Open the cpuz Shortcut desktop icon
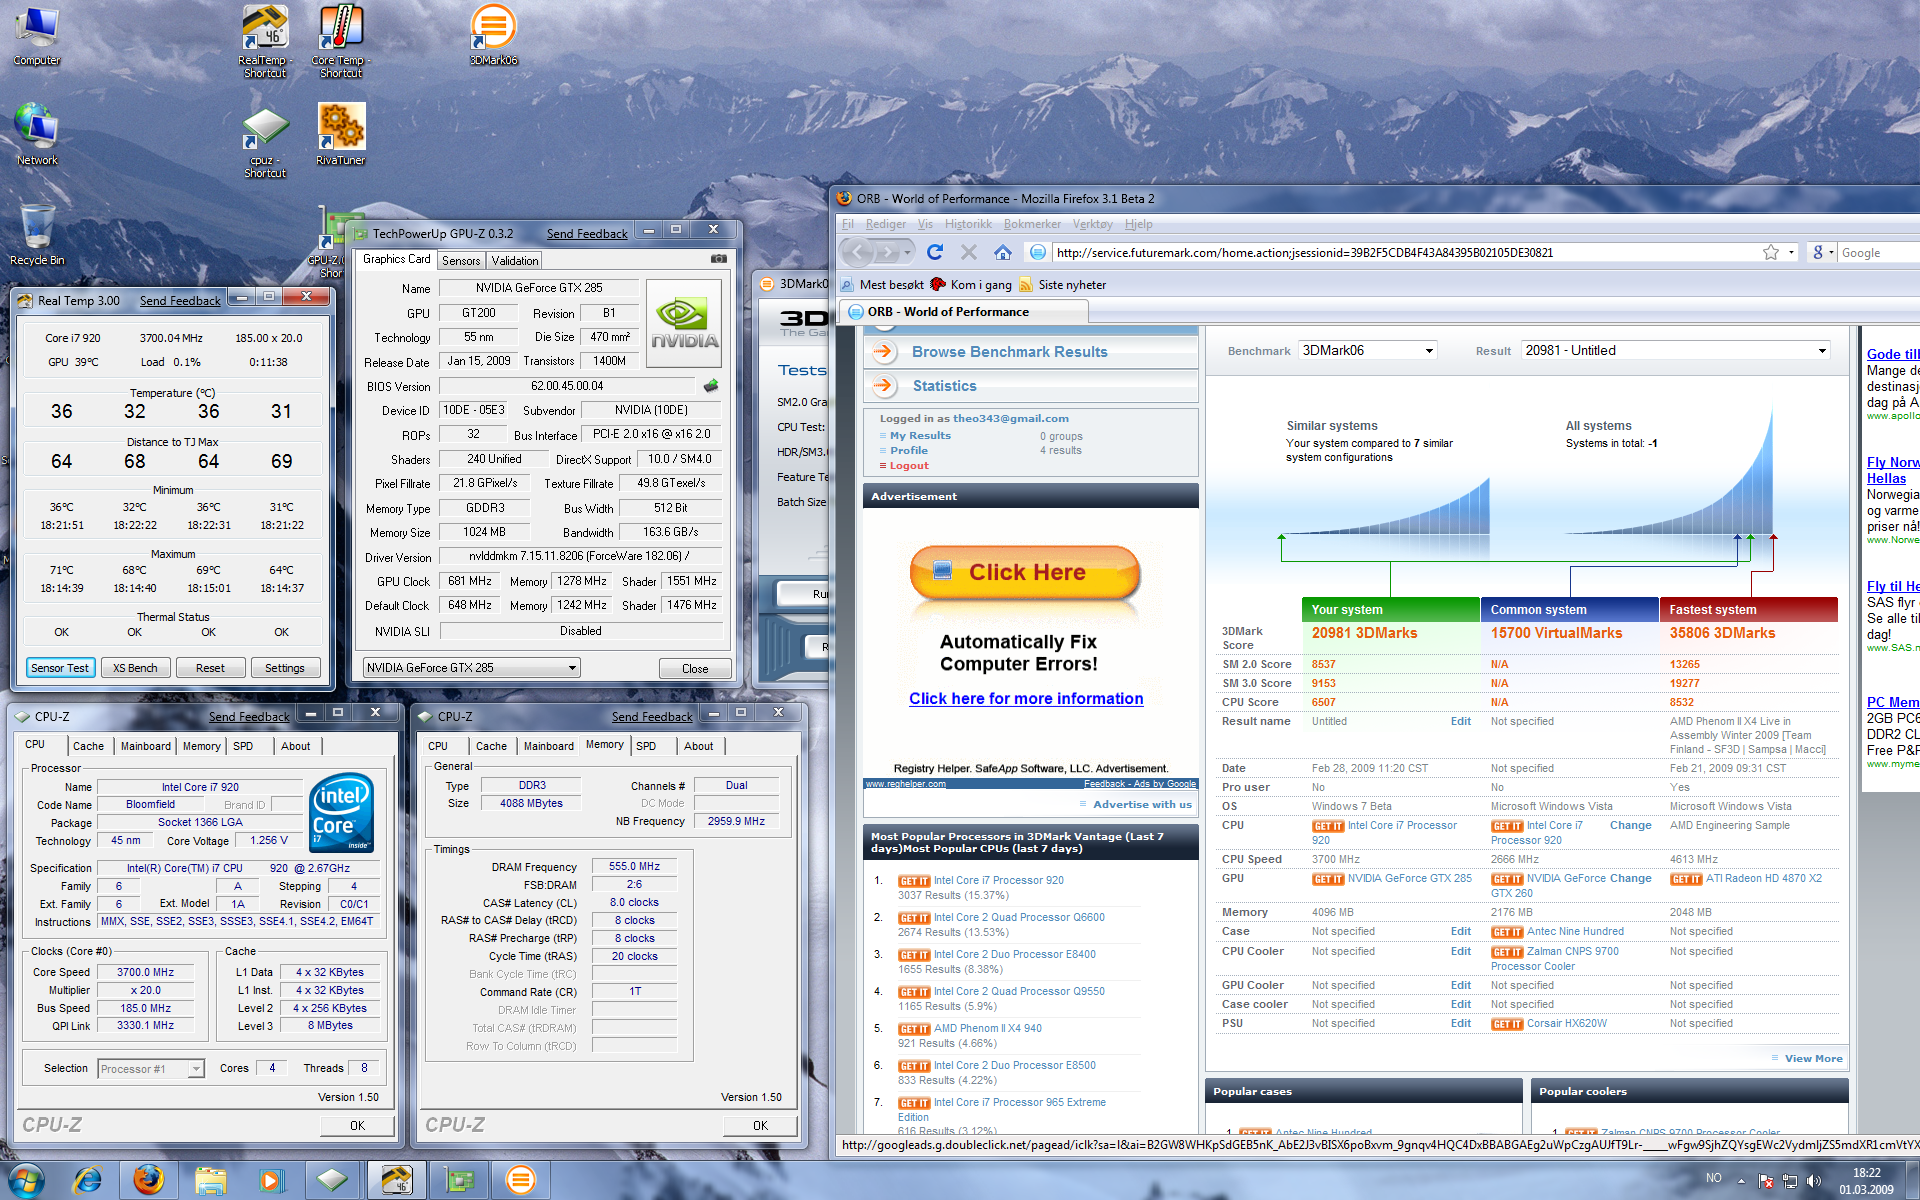The image size is (1920, 1200). (265, 142)
